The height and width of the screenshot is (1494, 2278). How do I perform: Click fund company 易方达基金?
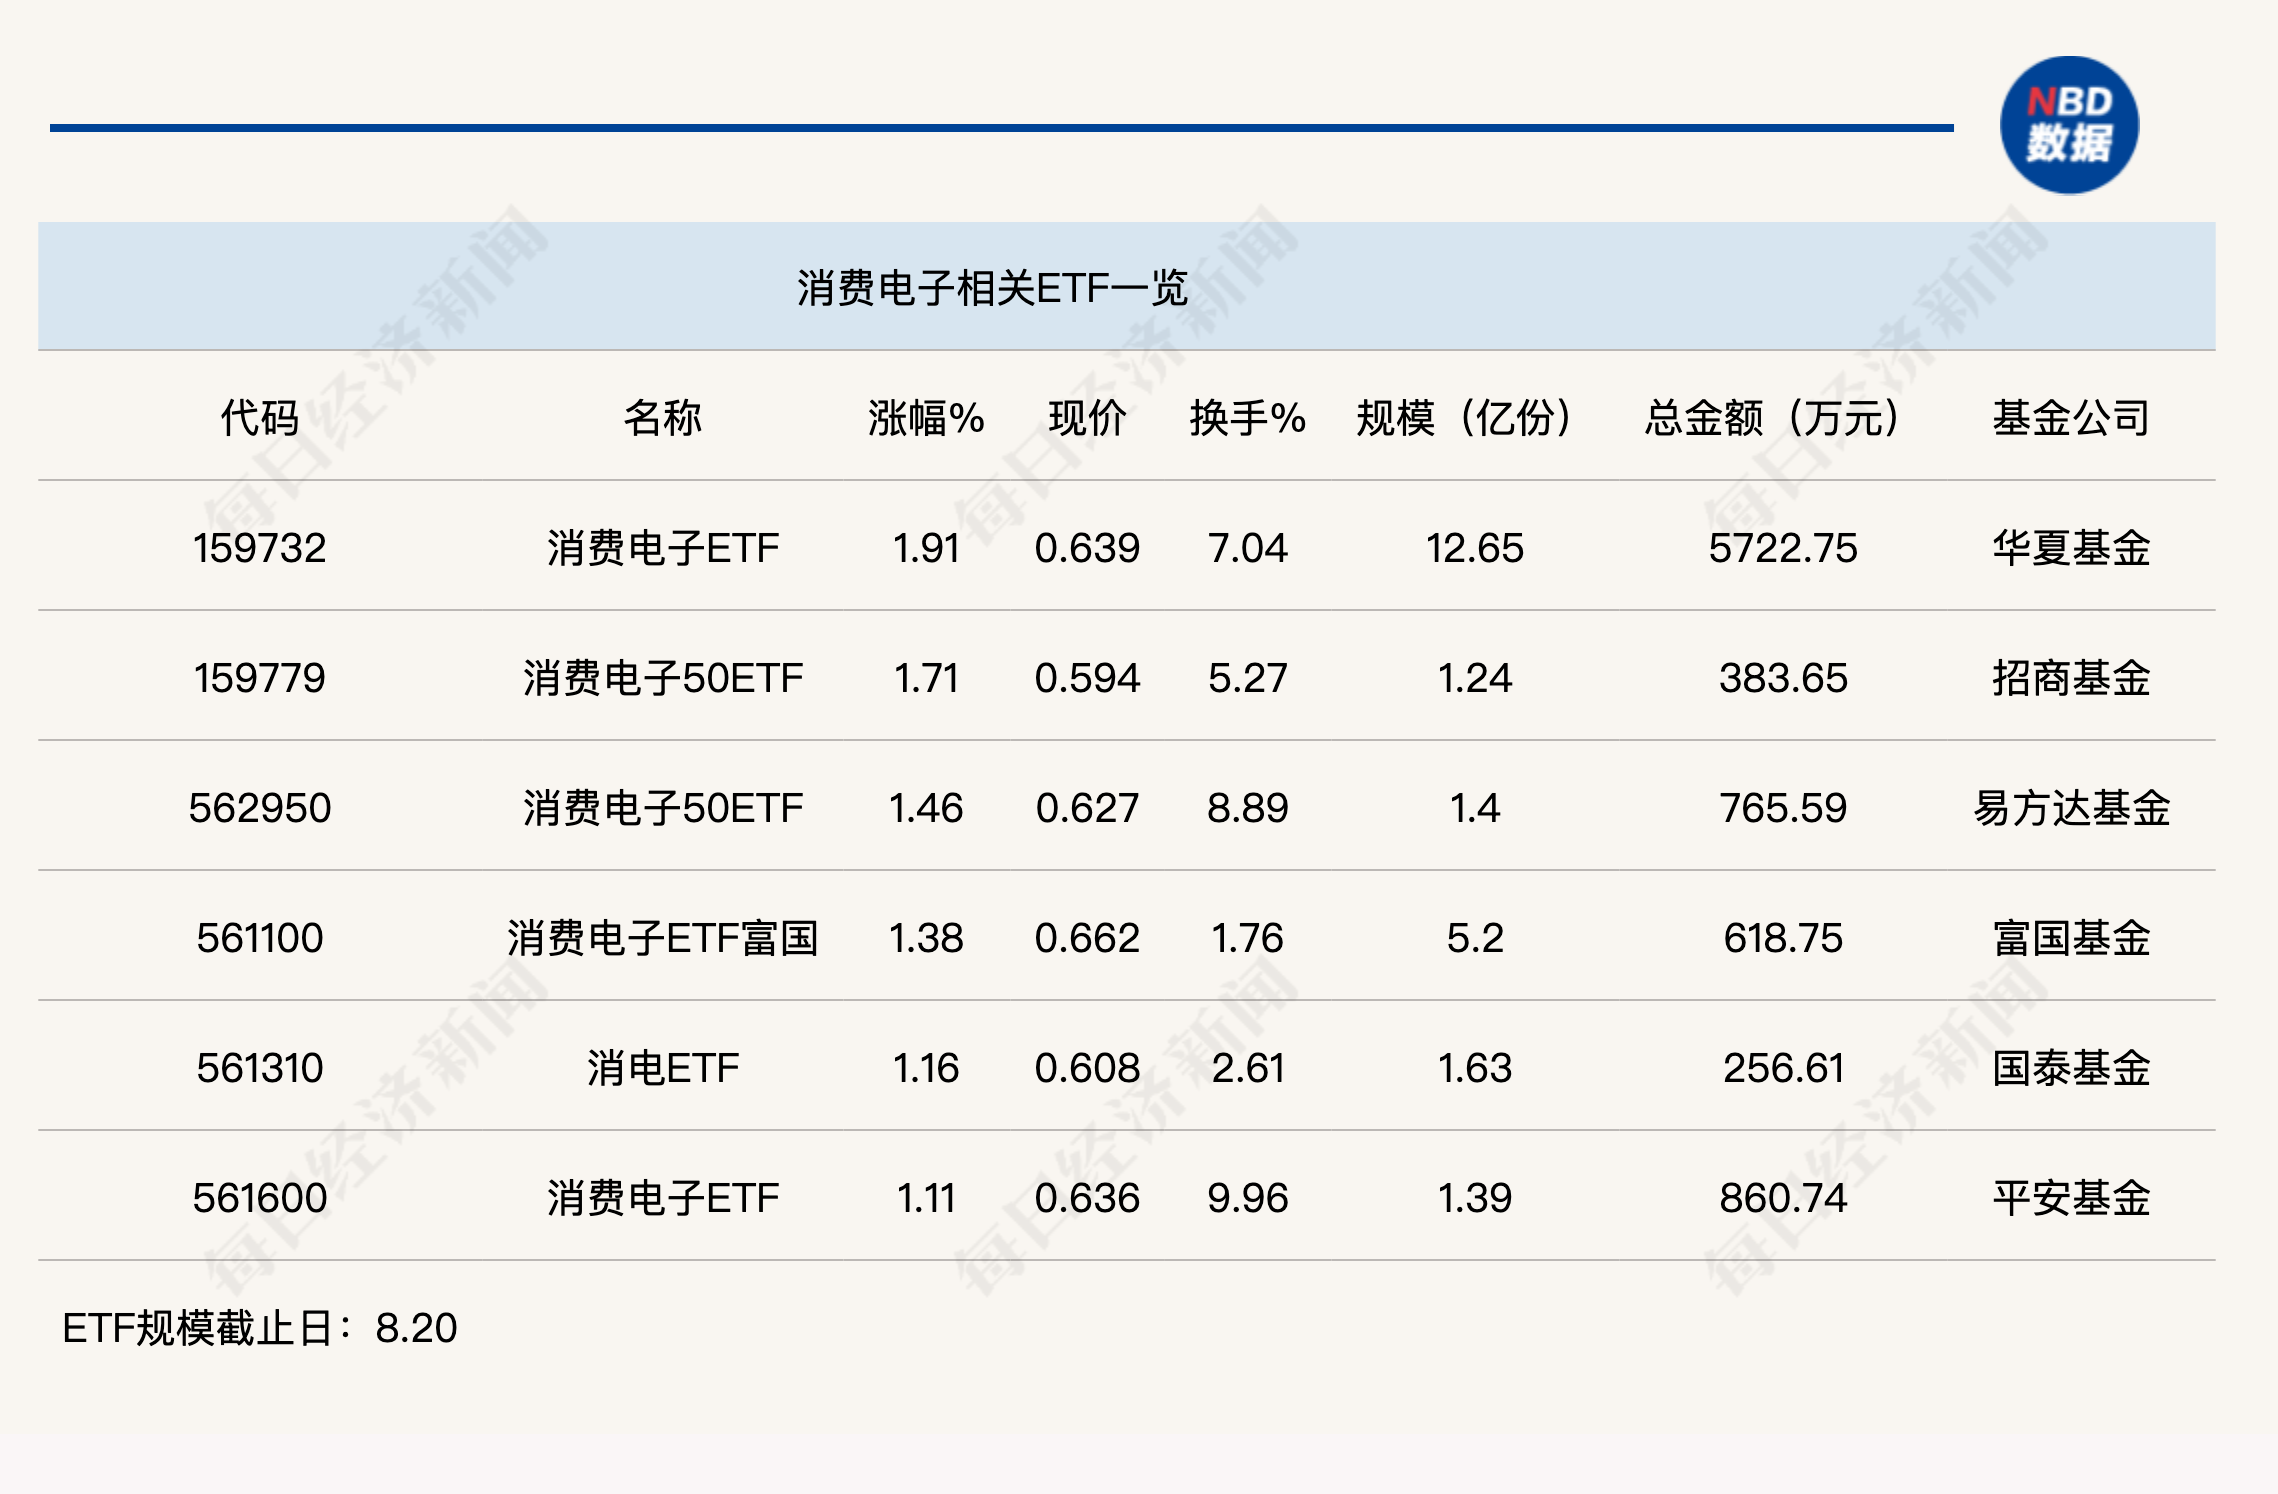(x=2071, y=808)
